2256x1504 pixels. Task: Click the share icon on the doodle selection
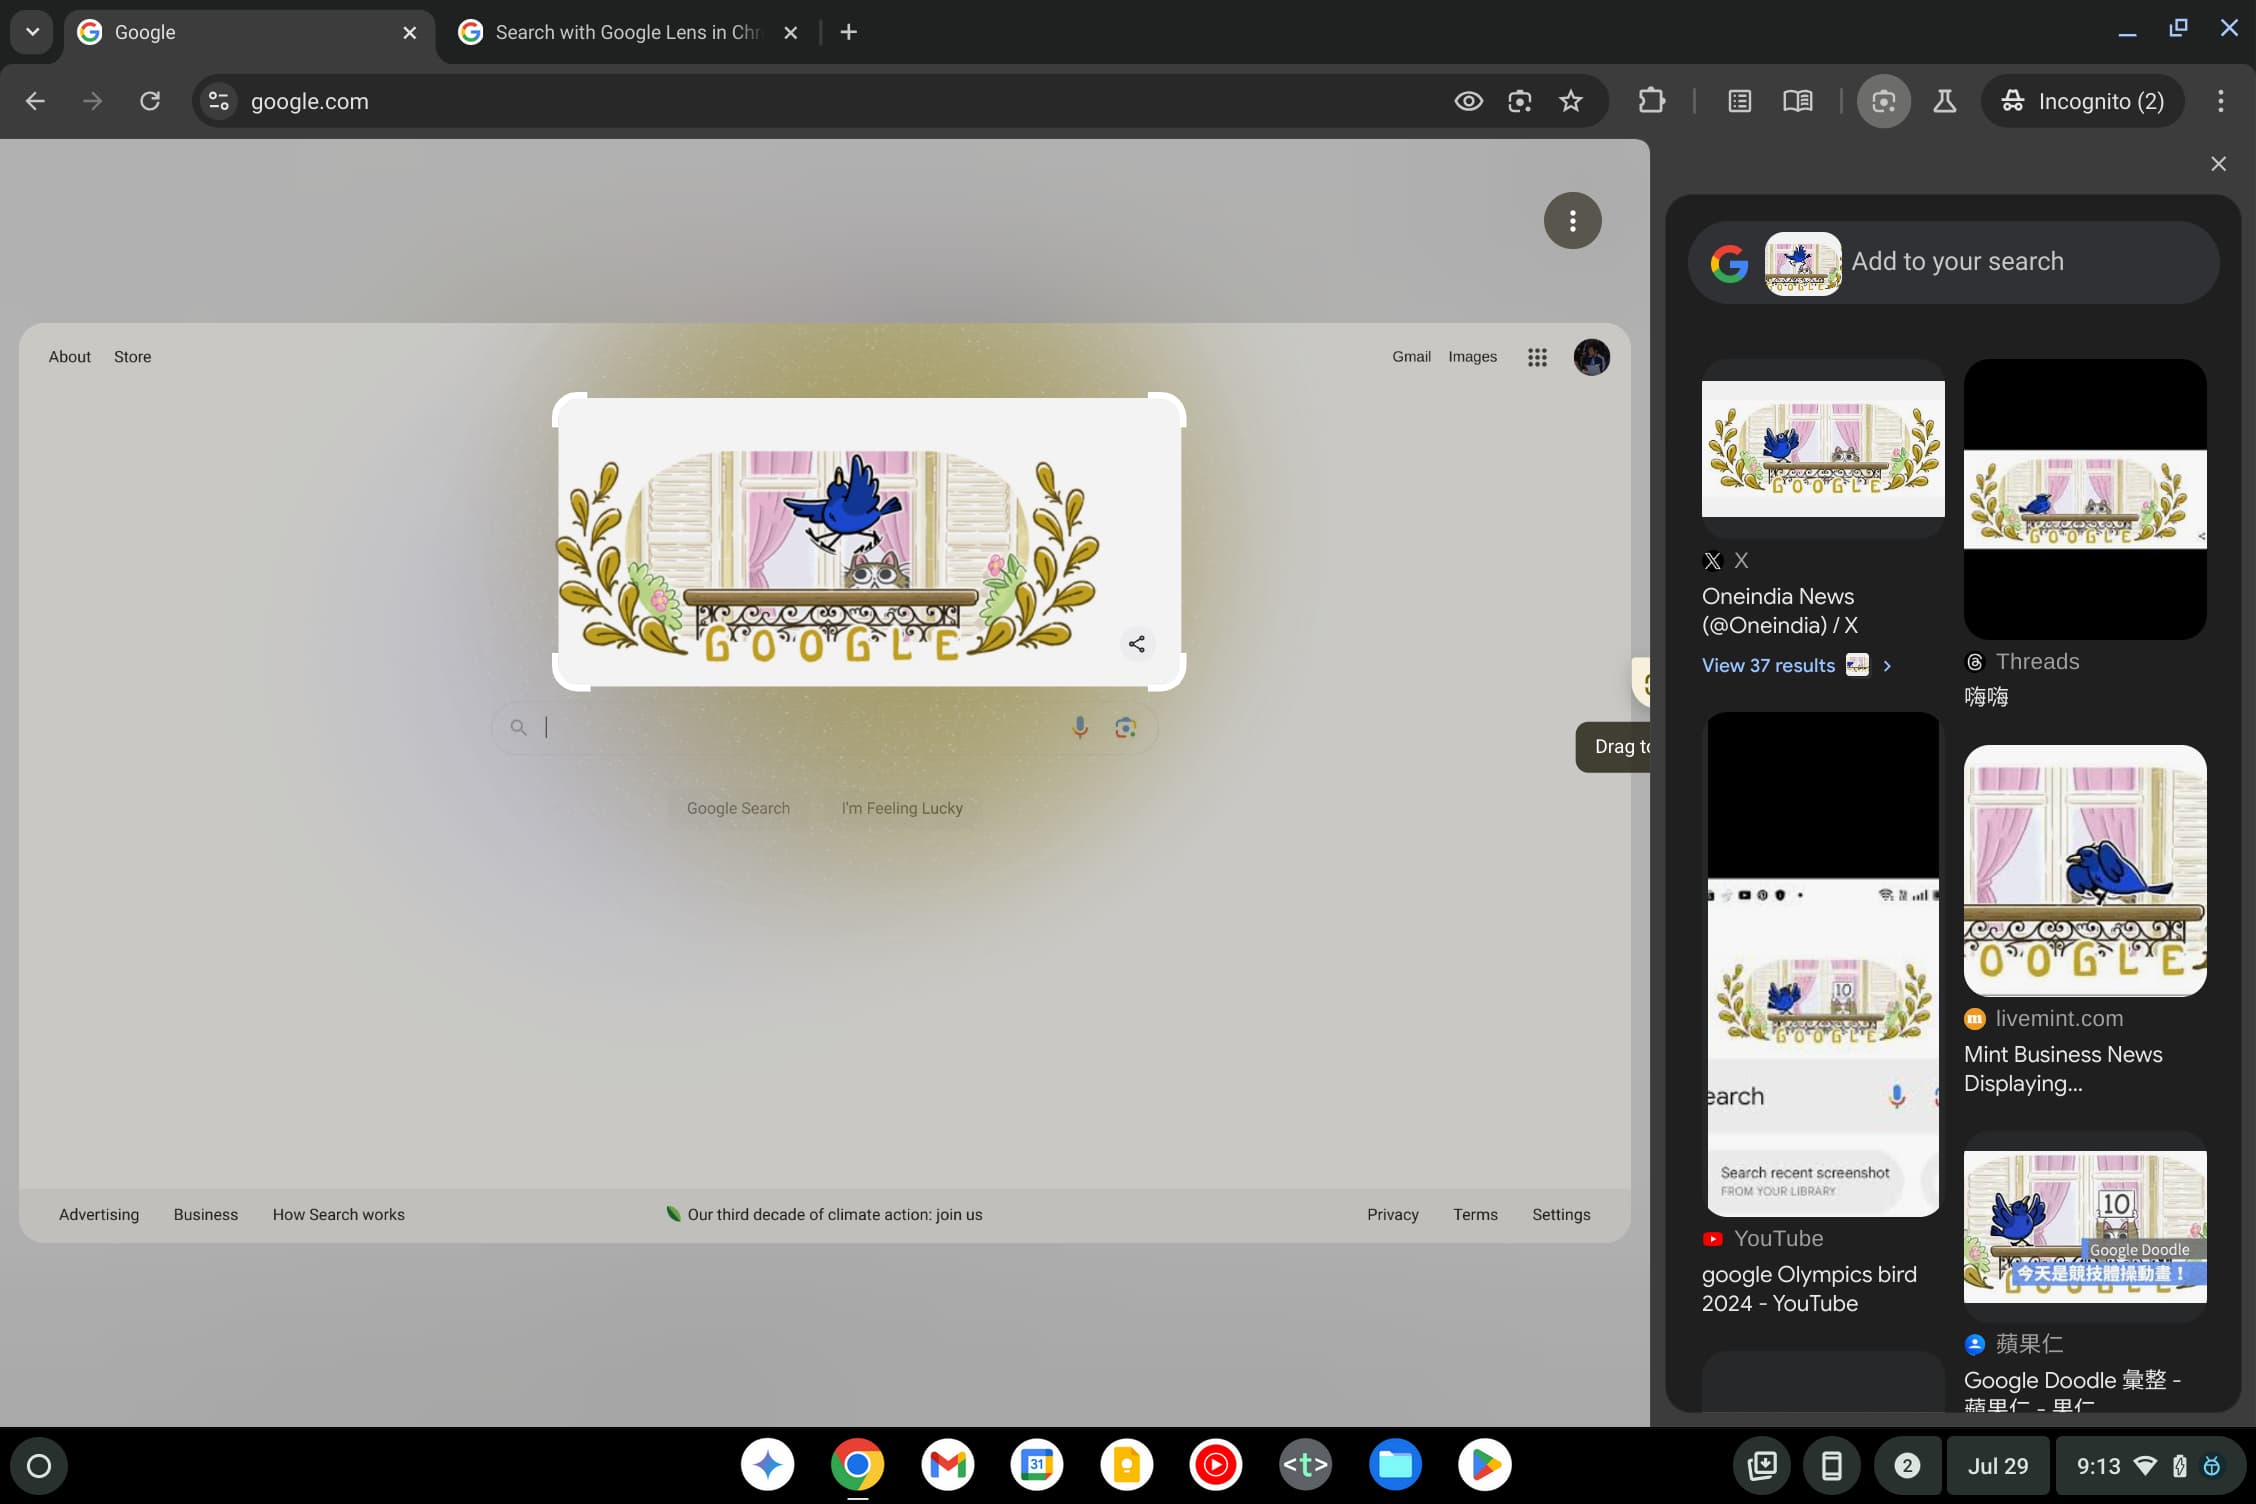pyautogui.click(x=1136, y=644)
